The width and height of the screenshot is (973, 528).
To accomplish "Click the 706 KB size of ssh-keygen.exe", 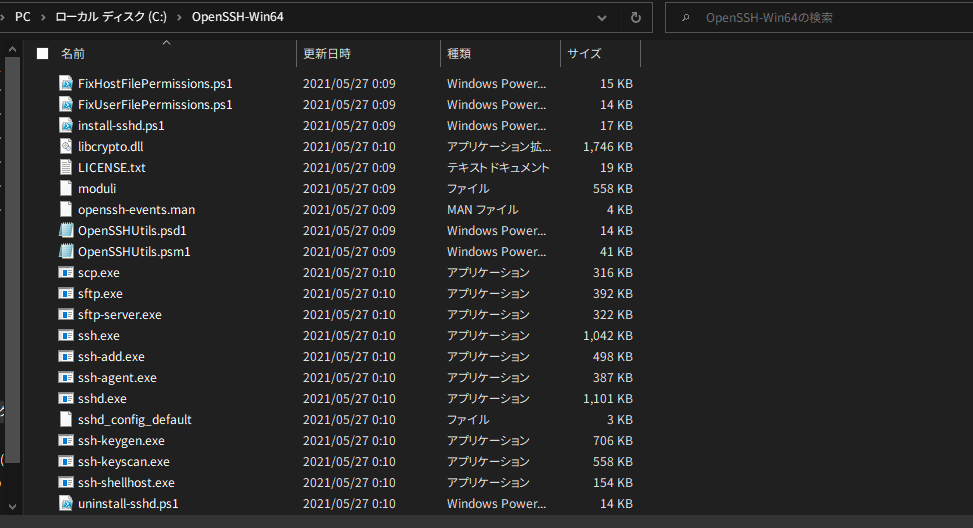I will click(613, 441).
